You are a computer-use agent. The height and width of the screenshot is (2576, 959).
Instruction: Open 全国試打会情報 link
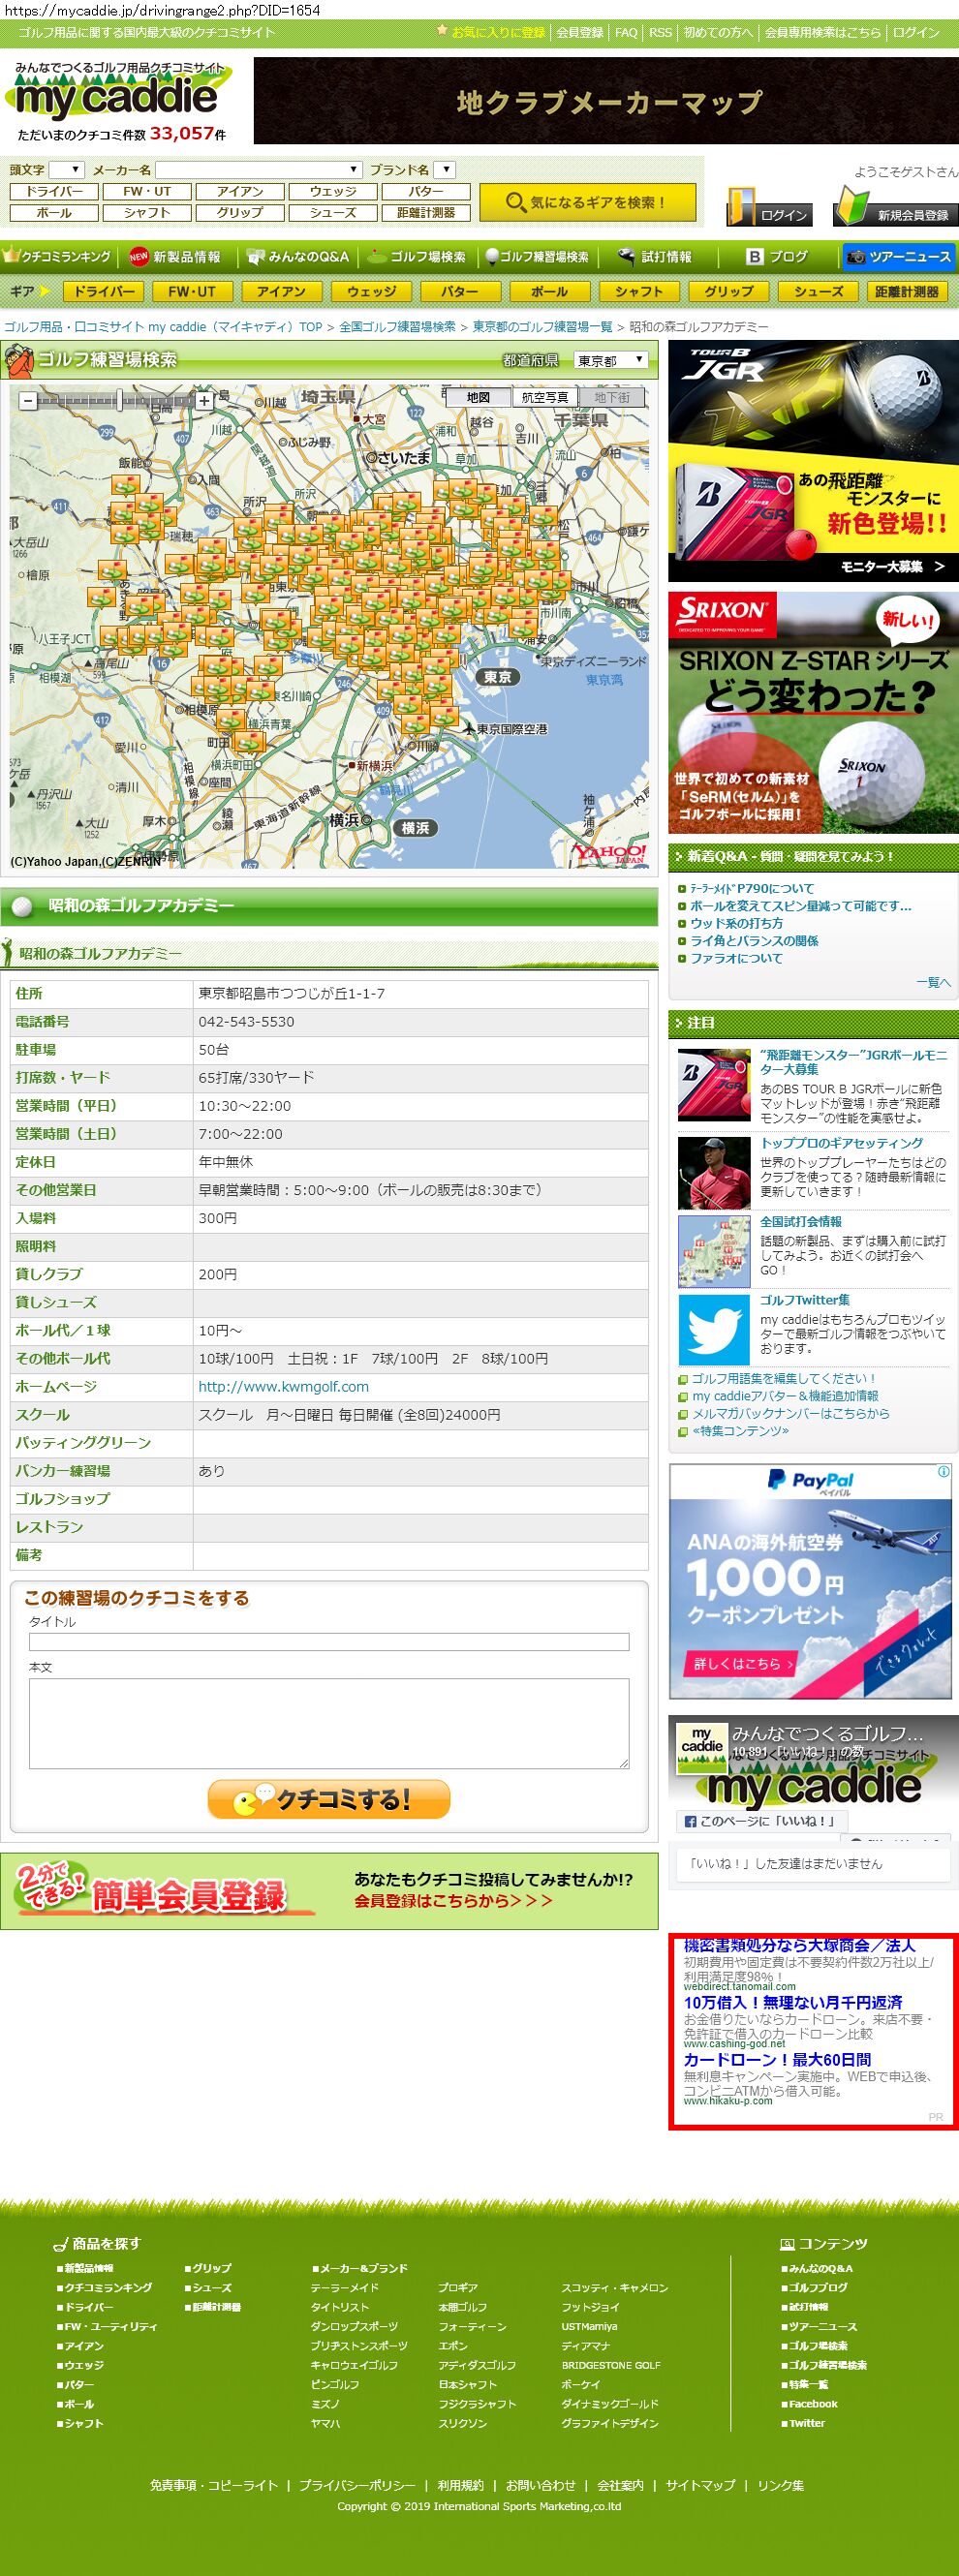[801, 1221]
